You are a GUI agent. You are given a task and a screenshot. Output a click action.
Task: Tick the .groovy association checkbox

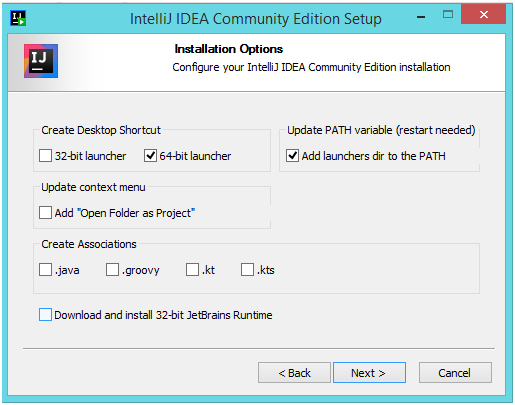pos(112,270)
